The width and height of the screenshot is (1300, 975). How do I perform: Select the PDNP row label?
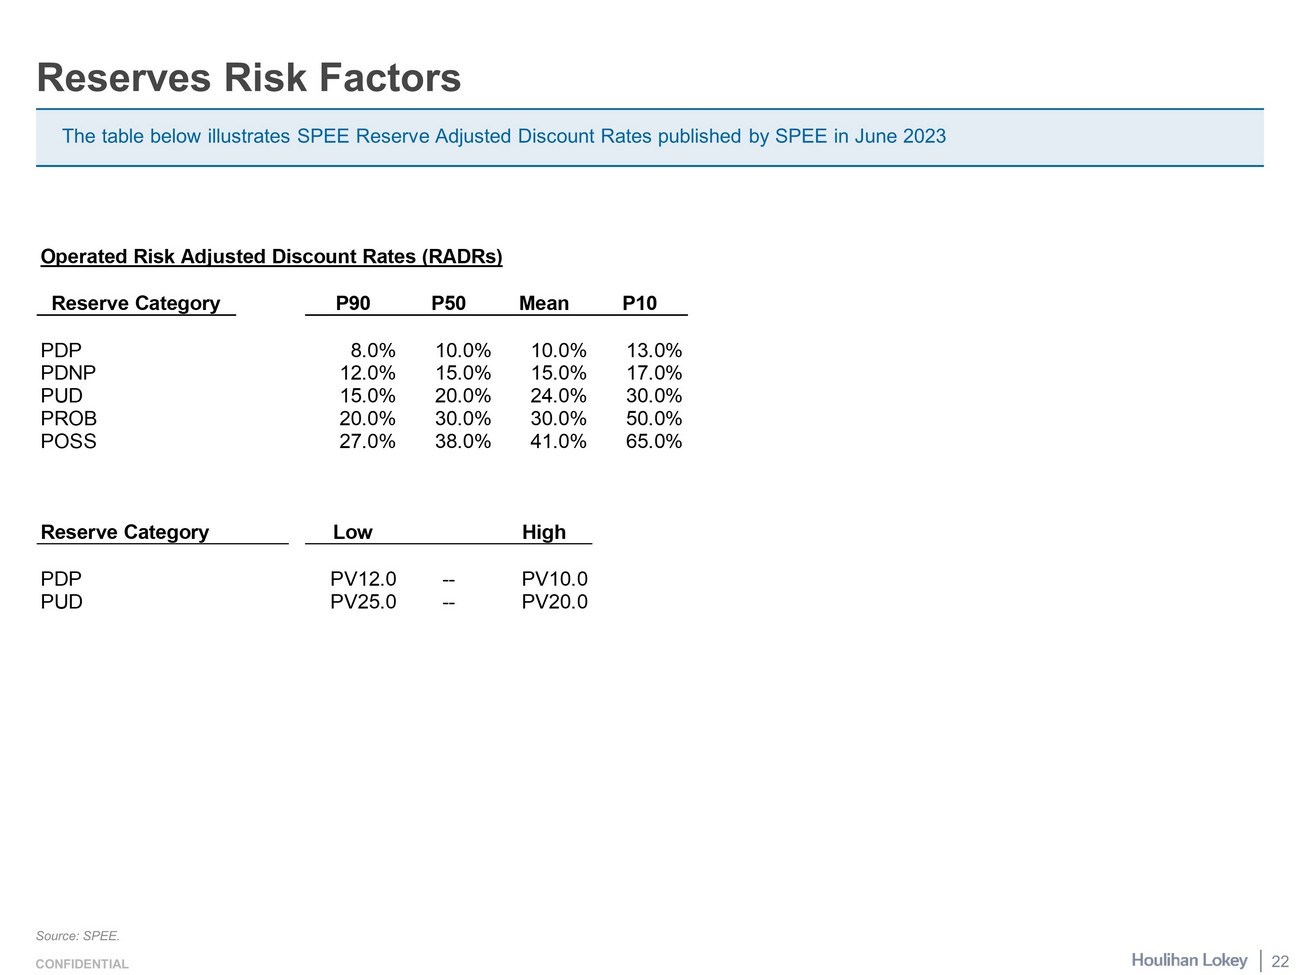(68, 373)
